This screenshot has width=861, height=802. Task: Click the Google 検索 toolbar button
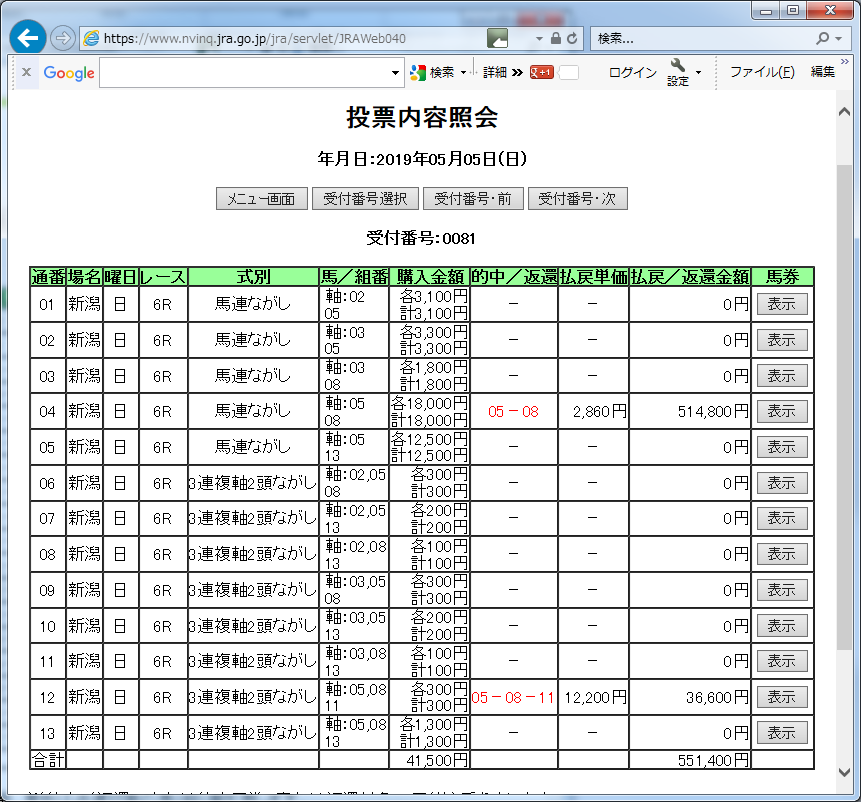(x=432, y=72)
